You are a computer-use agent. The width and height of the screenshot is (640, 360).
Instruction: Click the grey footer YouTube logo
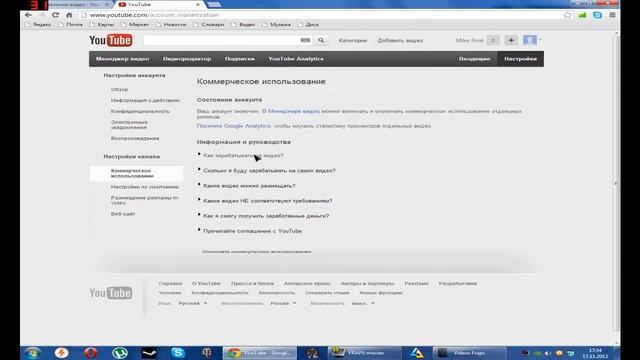pyautogui.click(x=111, y=293)
